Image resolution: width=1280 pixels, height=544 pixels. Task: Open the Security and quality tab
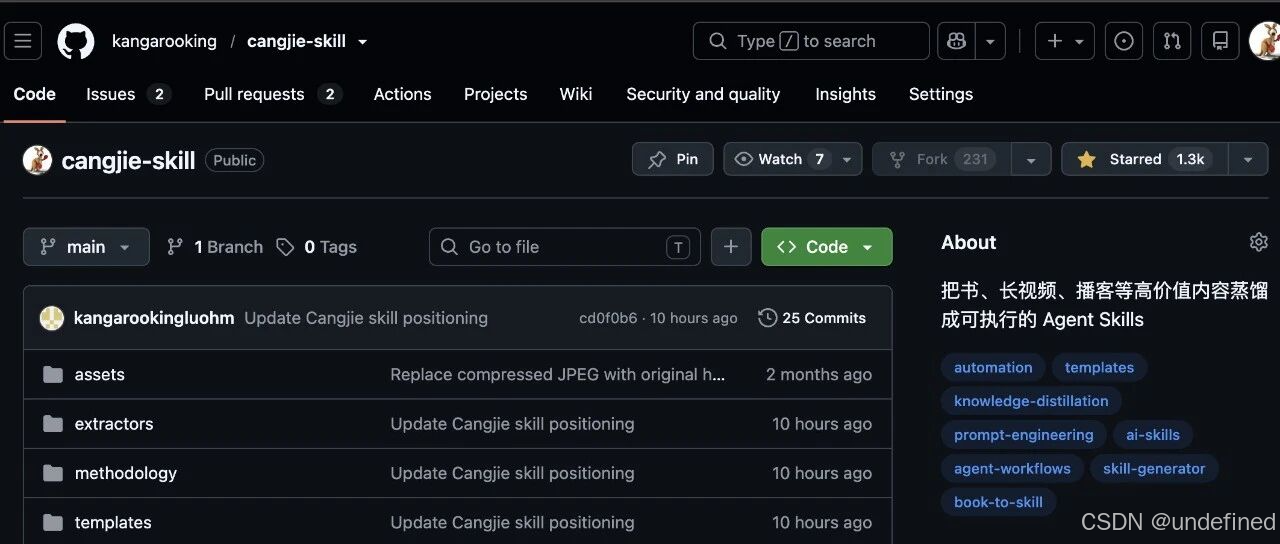pos(703,94)
